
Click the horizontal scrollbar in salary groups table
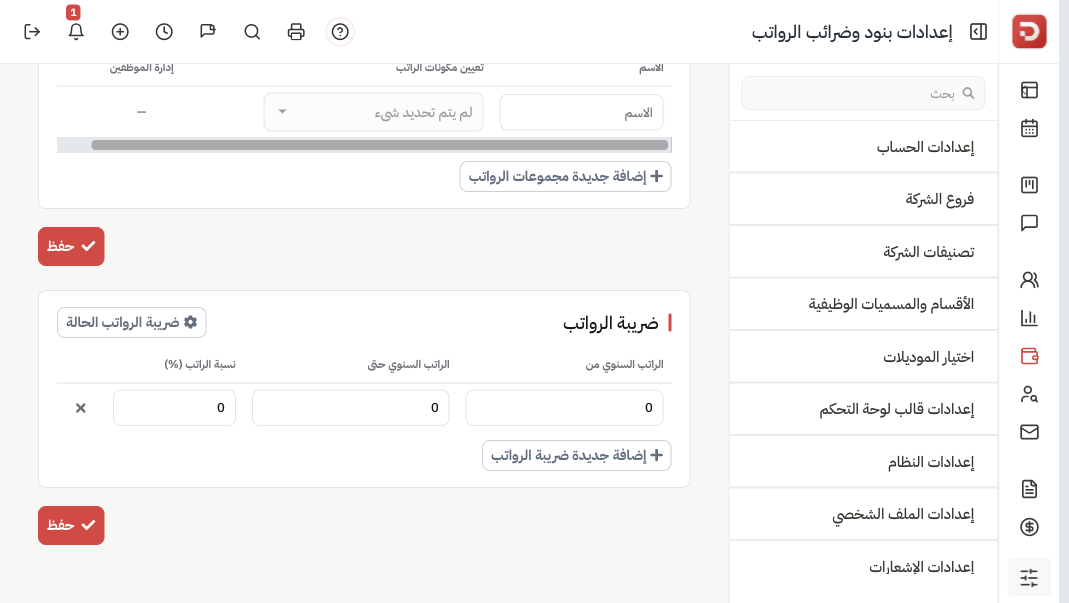coord(380,145)
